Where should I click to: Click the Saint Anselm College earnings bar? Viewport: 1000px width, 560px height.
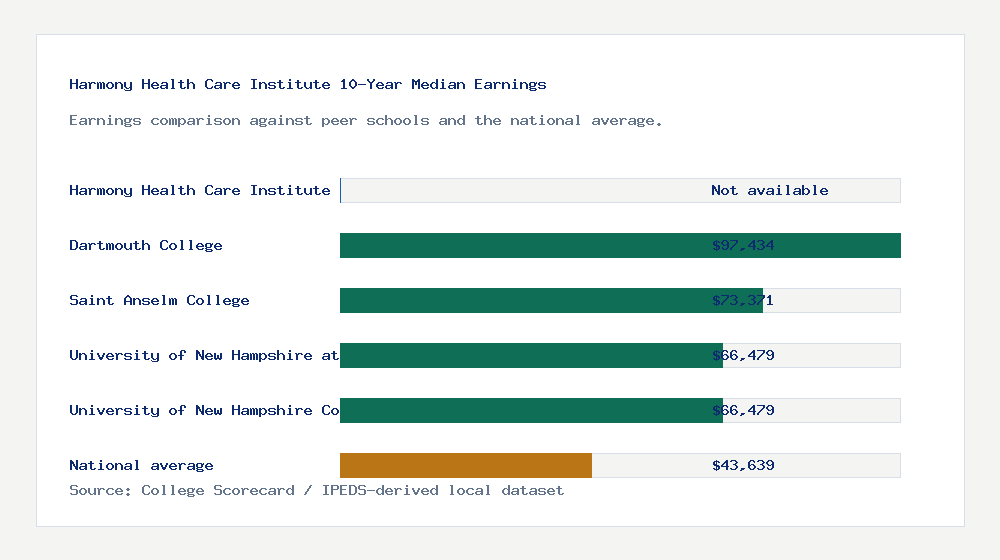551,300
